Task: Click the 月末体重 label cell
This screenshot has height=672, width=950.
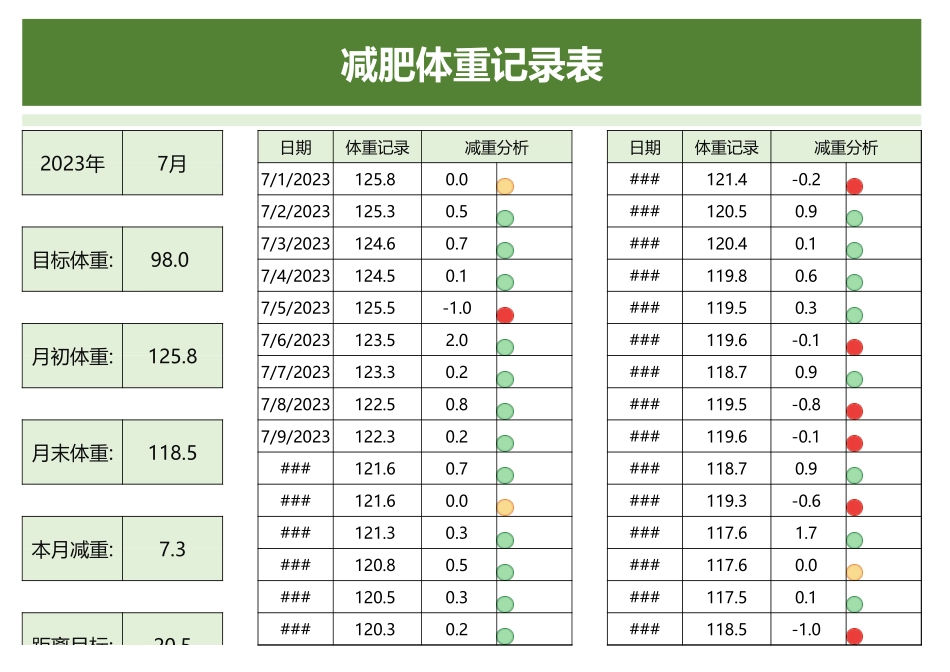Action: tap(72, 452)
